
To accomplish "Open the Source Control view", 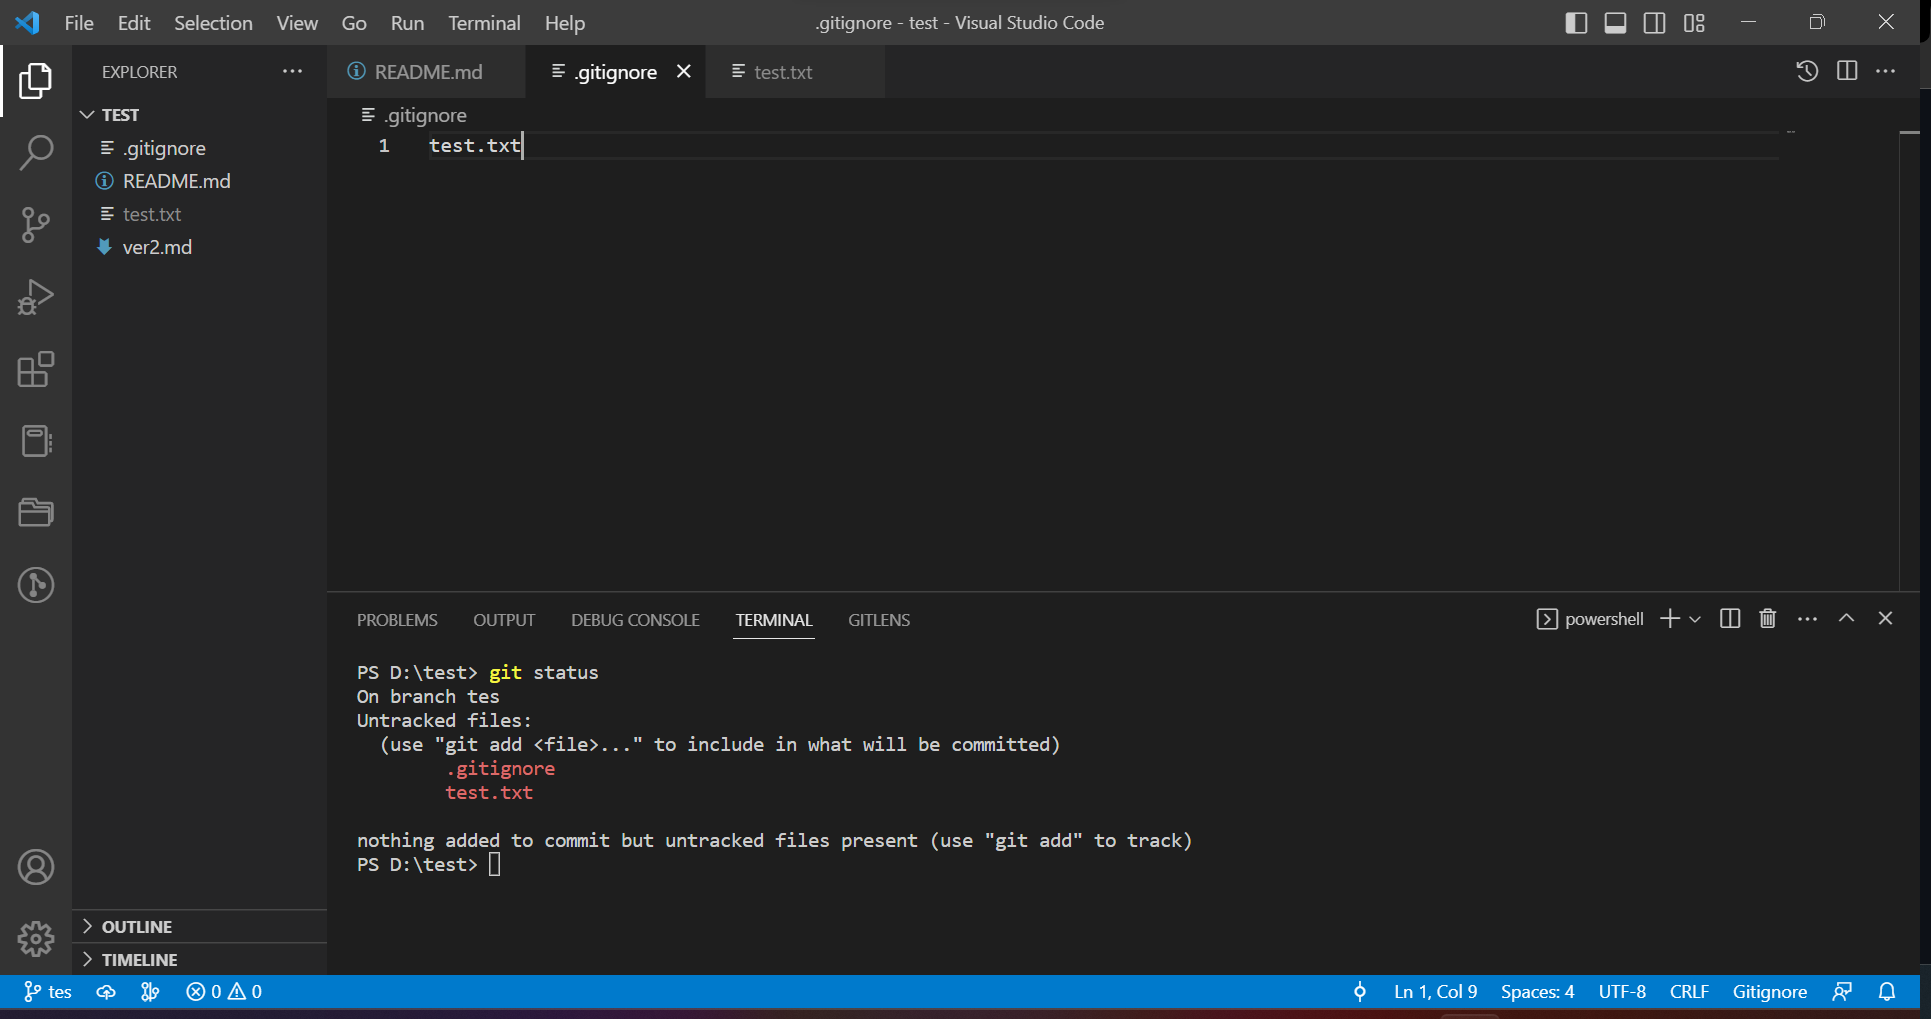I will click(36, 225).
